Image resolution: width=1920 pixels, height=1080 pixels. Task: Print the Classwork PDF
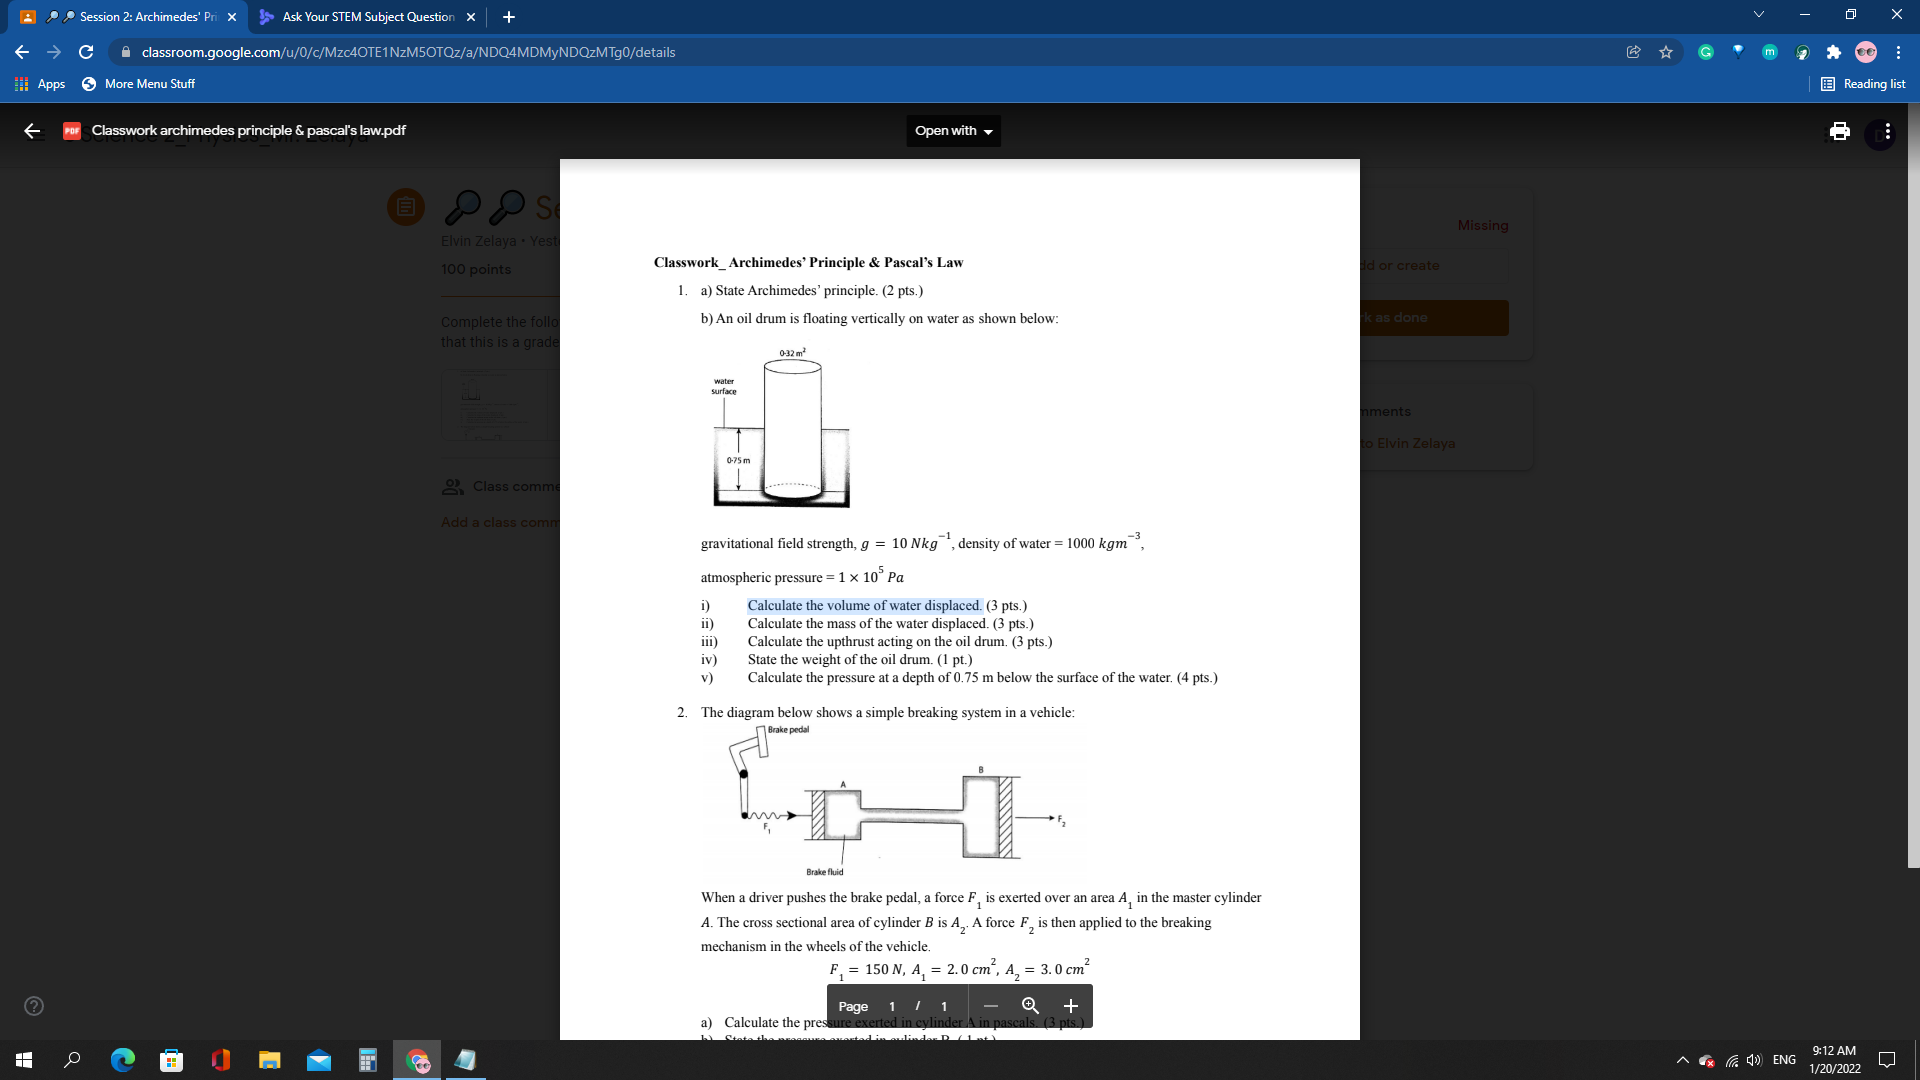[x=1839, y=131]
